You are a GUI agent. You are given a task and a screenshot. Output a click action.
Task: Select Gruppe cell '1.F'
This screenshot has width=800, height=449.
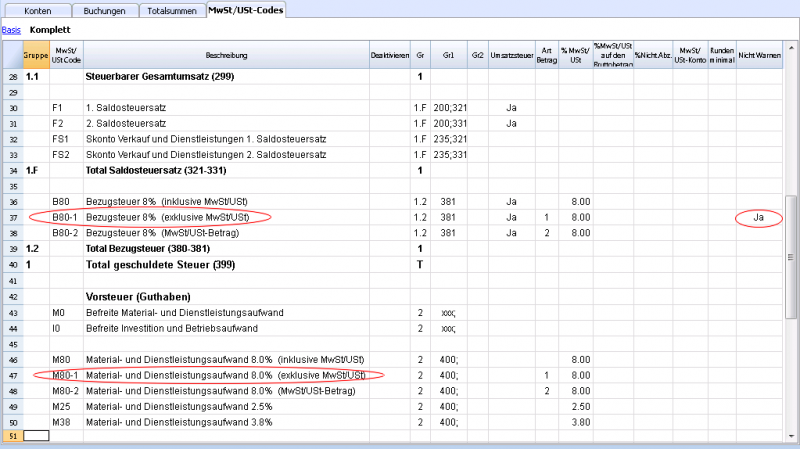click(36, 170)
